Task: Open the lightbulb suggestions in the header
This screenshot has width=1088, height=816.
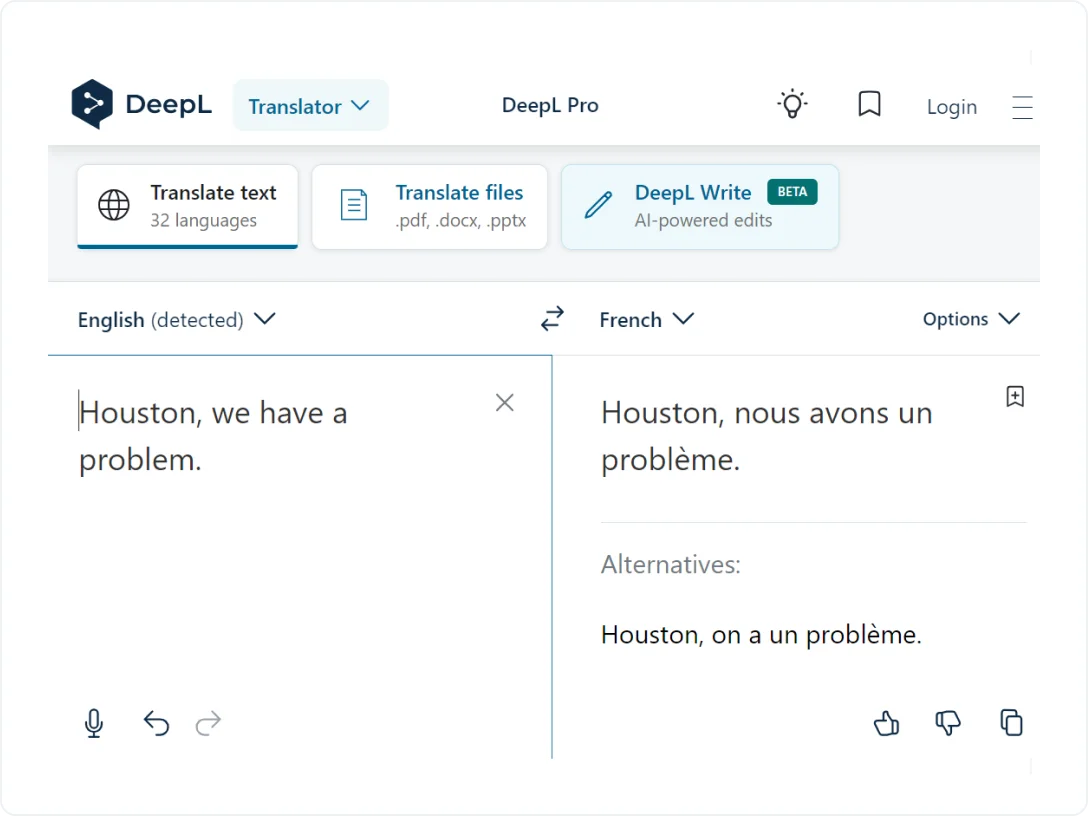Action: [x=792, y=103]
